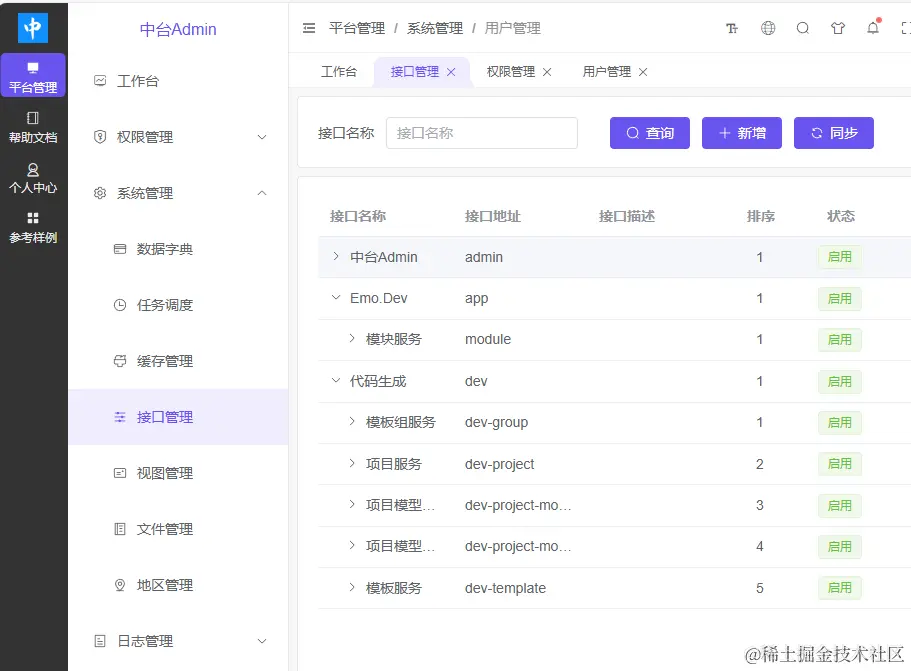Screen dimensions: 911x671
Task: Toggle the menu collapse hamburger icon
Action: pyautogui.click(x=309, y=28)
